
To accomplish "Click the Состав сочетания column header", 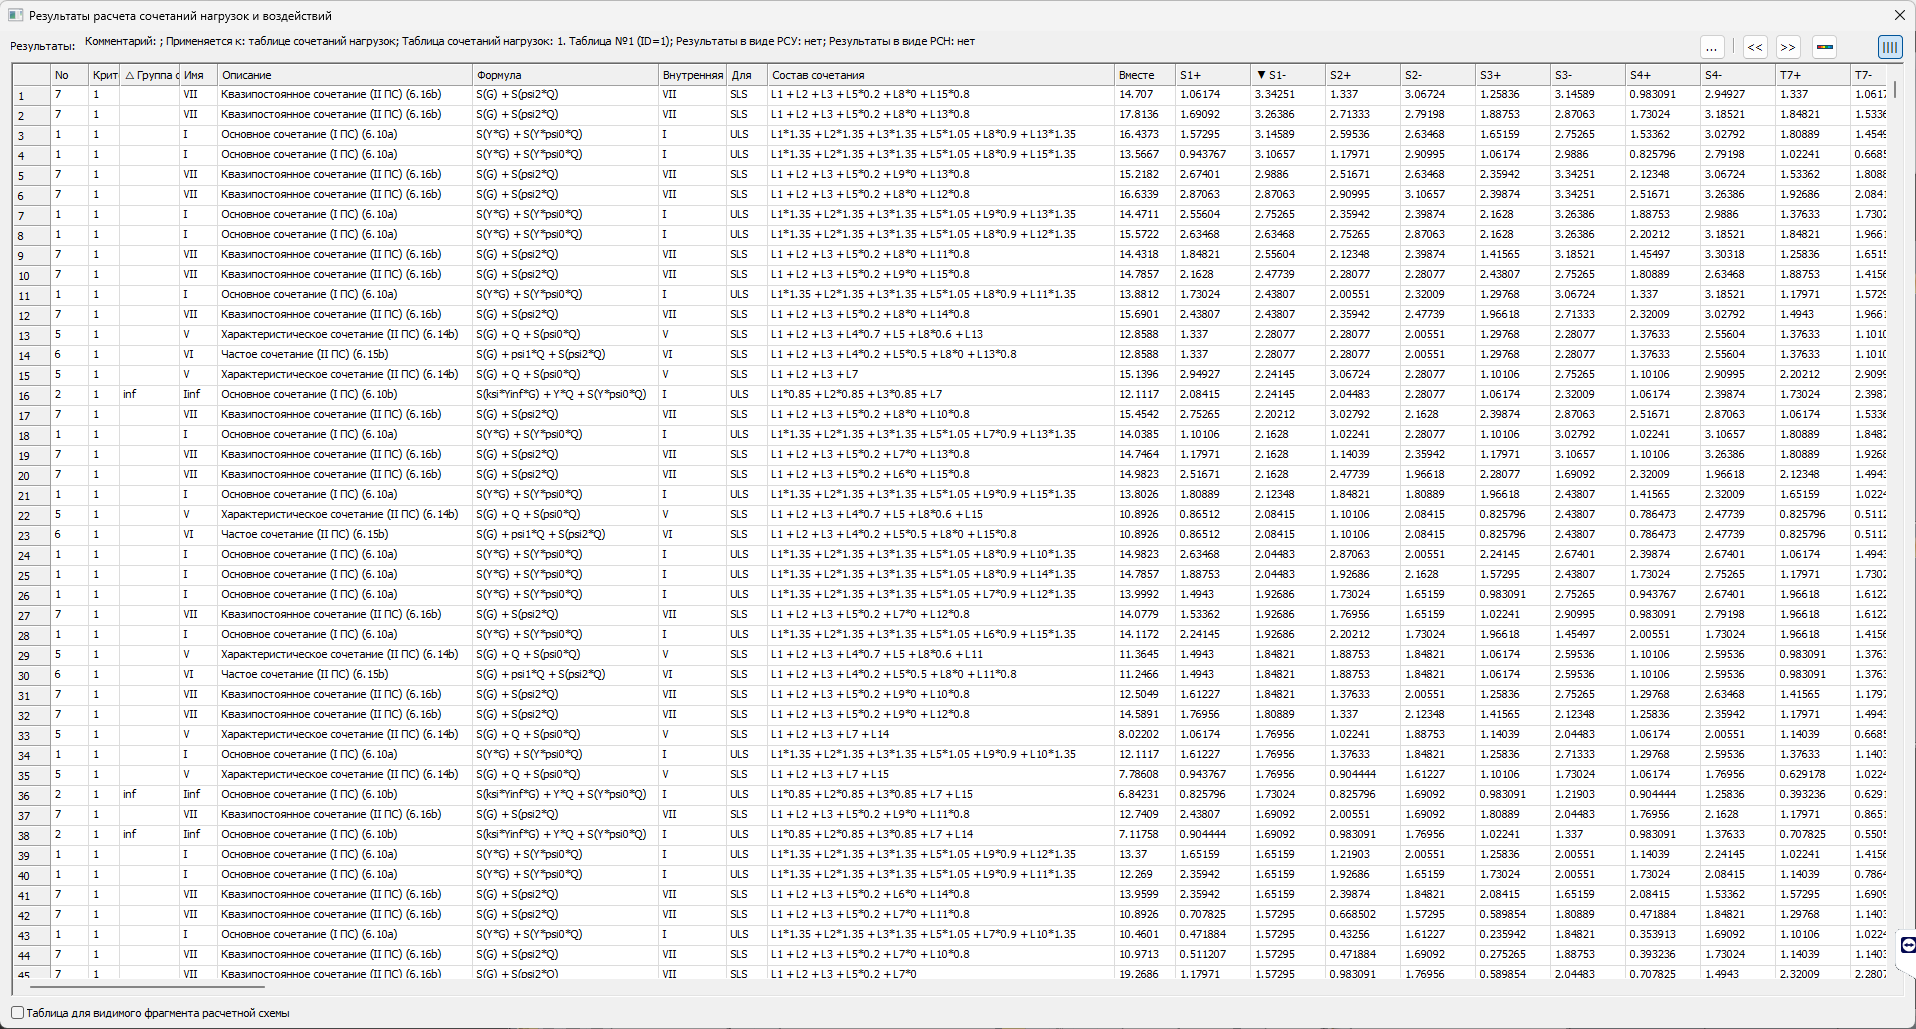I will click(940, 75).
